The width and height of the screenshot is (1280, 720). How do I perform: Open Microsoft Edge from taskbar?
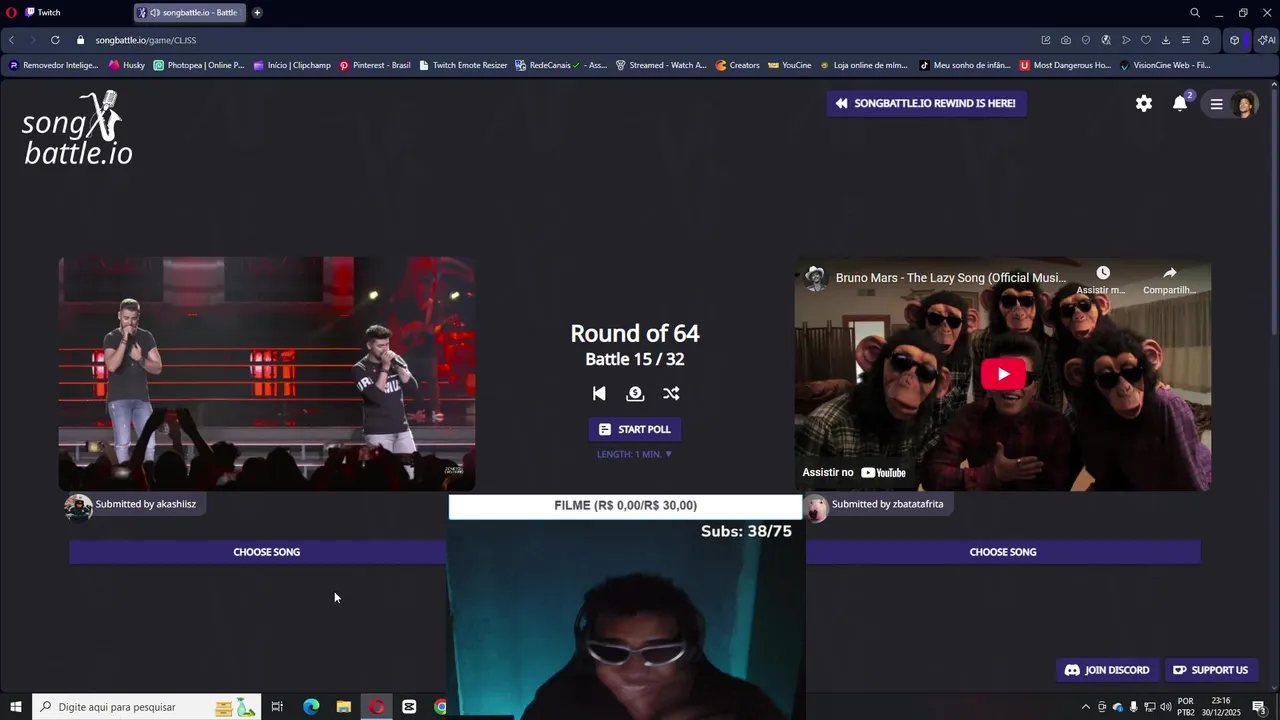[x=311, y=707]
